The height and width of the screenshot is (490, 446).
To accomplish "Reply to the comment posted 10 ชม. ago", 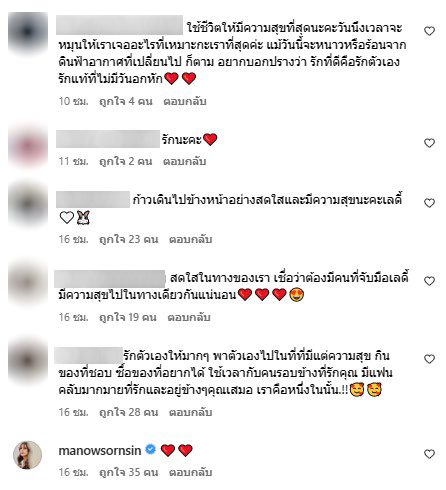I will click(x=185, y=101).
